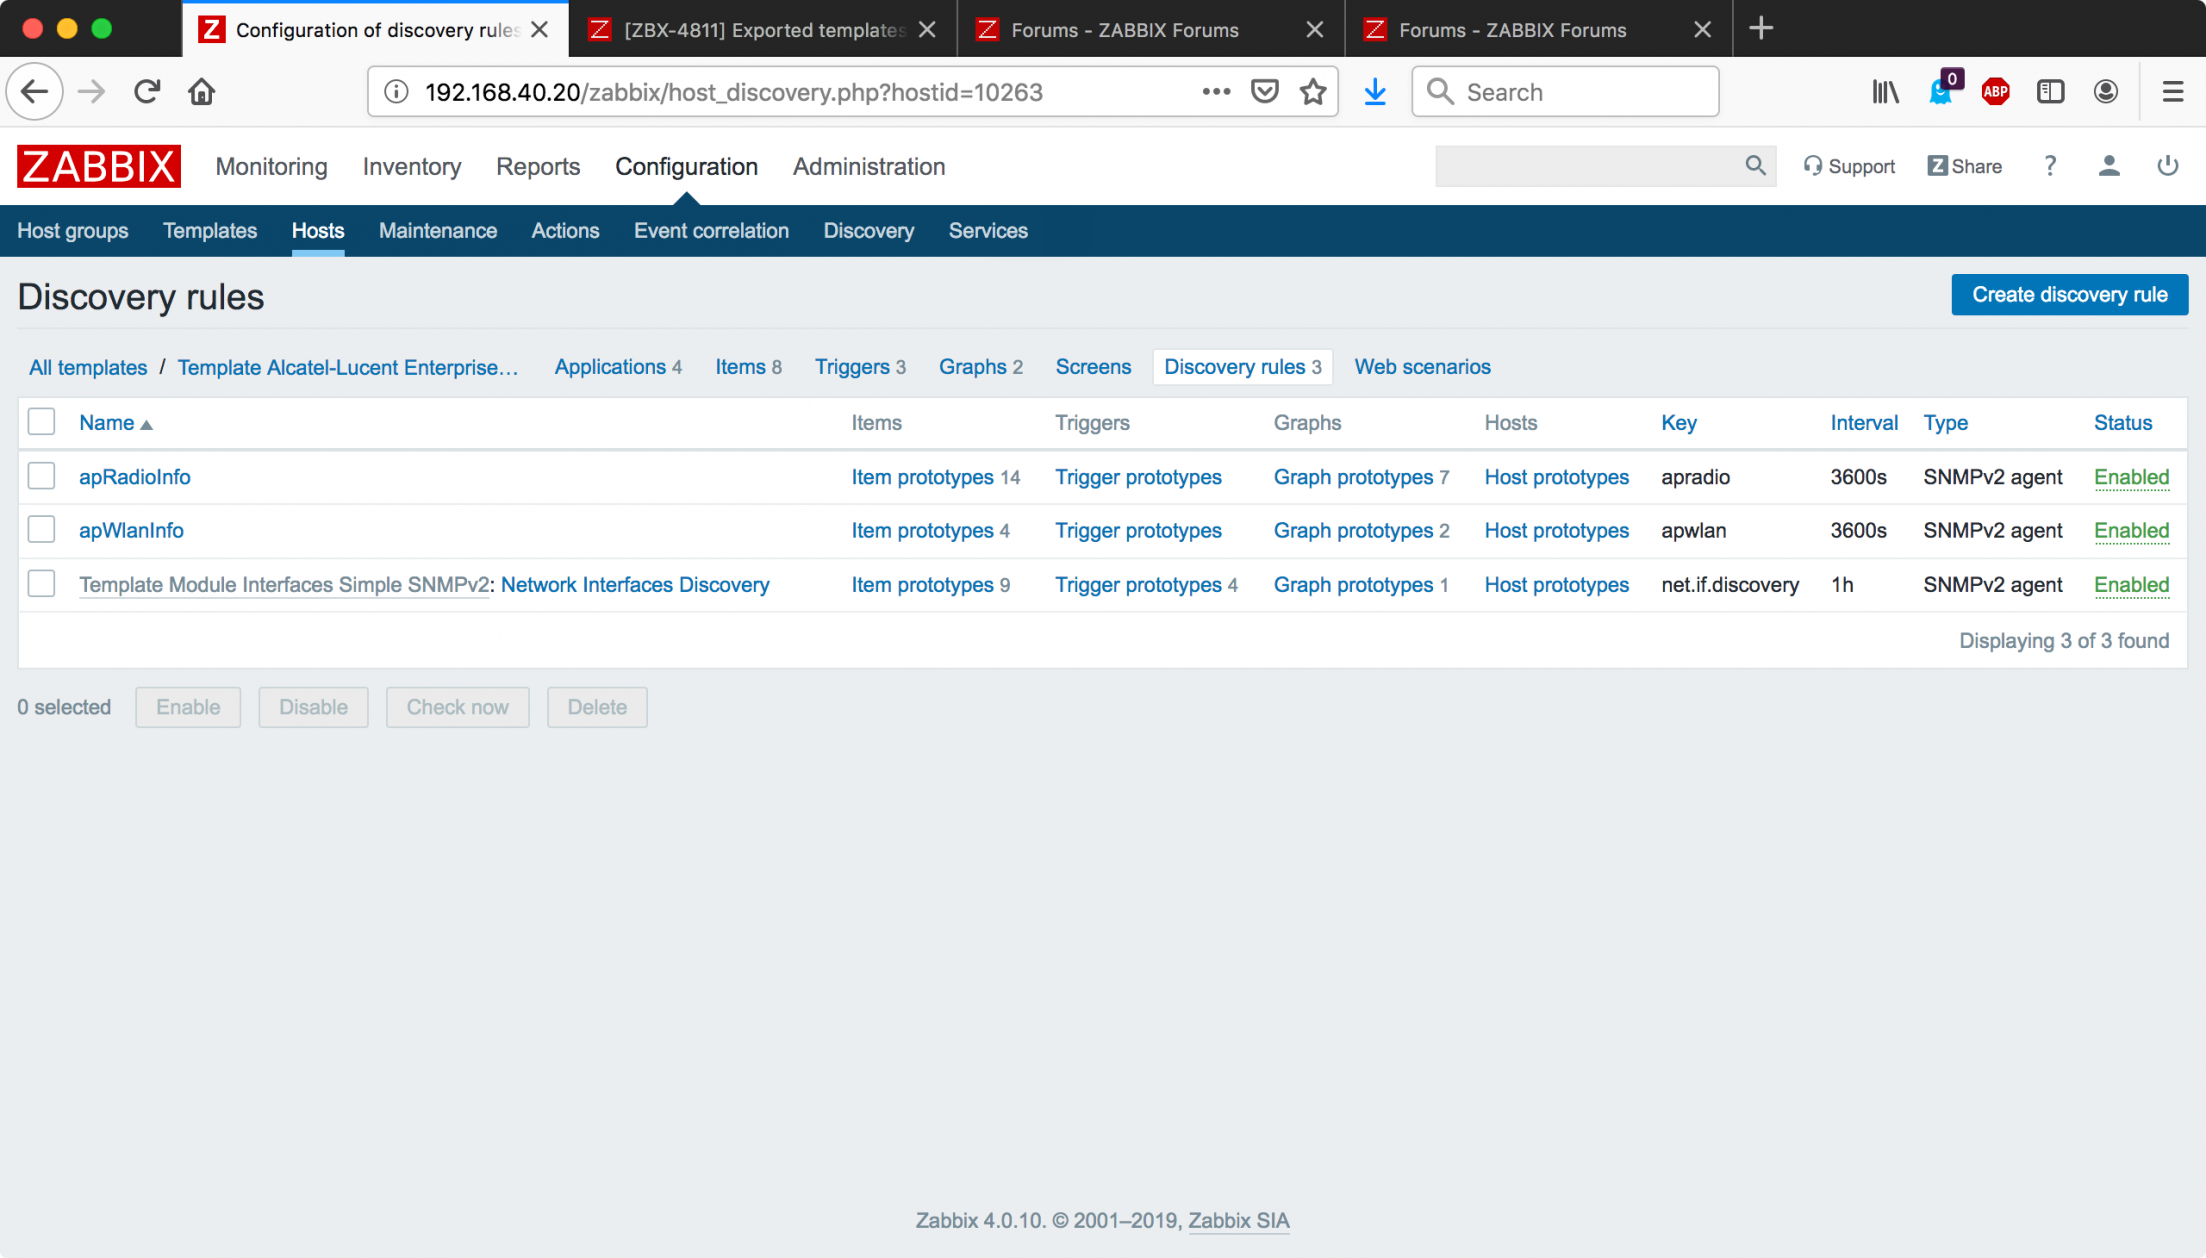Screen dimensions: 2206x1258
Task: Open the user profile icon in Zabbix header
Action: (x=2108, y=166)
